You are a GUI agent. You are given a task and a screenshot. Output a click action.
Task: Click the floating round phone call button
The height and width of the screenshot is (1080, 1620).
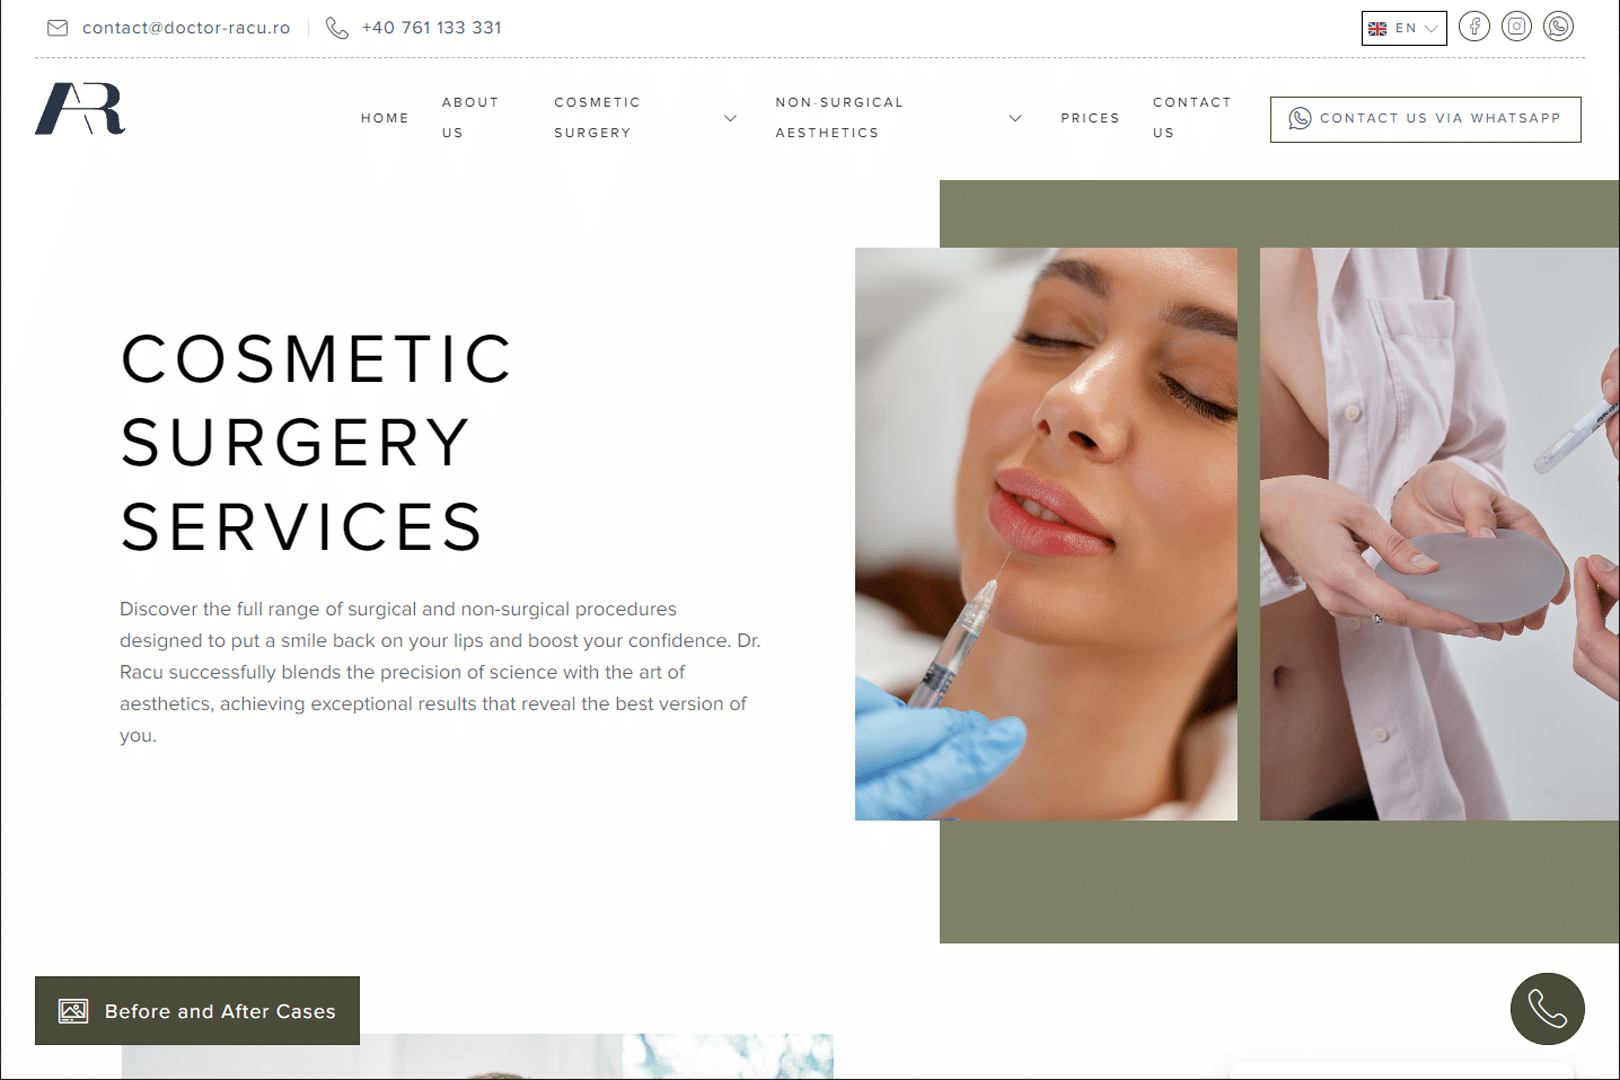(x=1547, y=1009)
